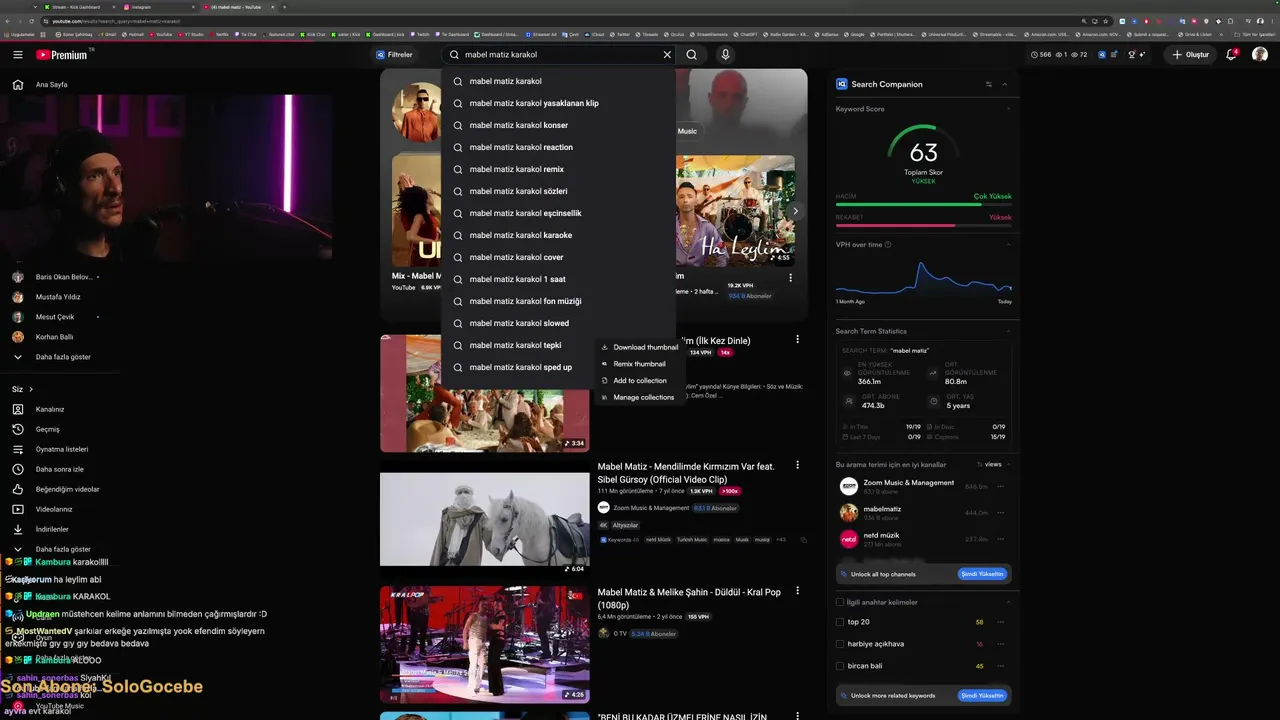Open more options for İlk Kez Dinle video

pyautogui.click(x=797, y=339)
